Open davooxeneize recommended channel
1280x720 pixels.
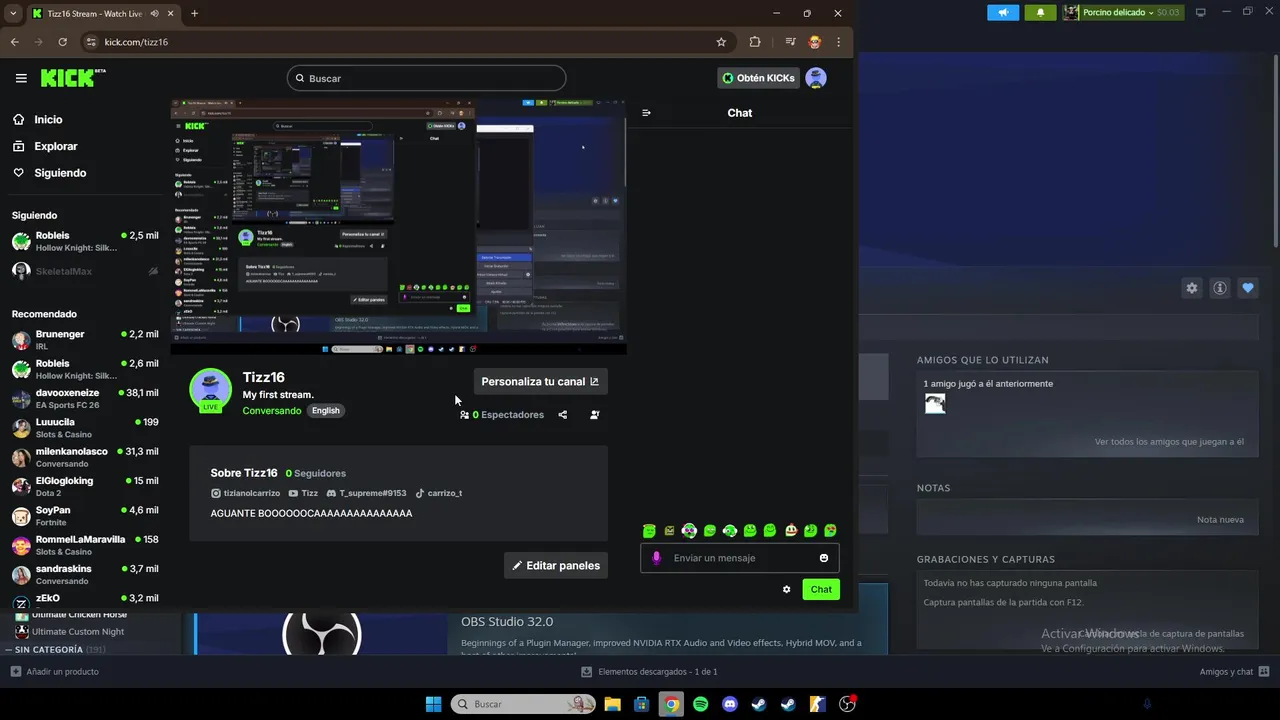coord(85,399)
